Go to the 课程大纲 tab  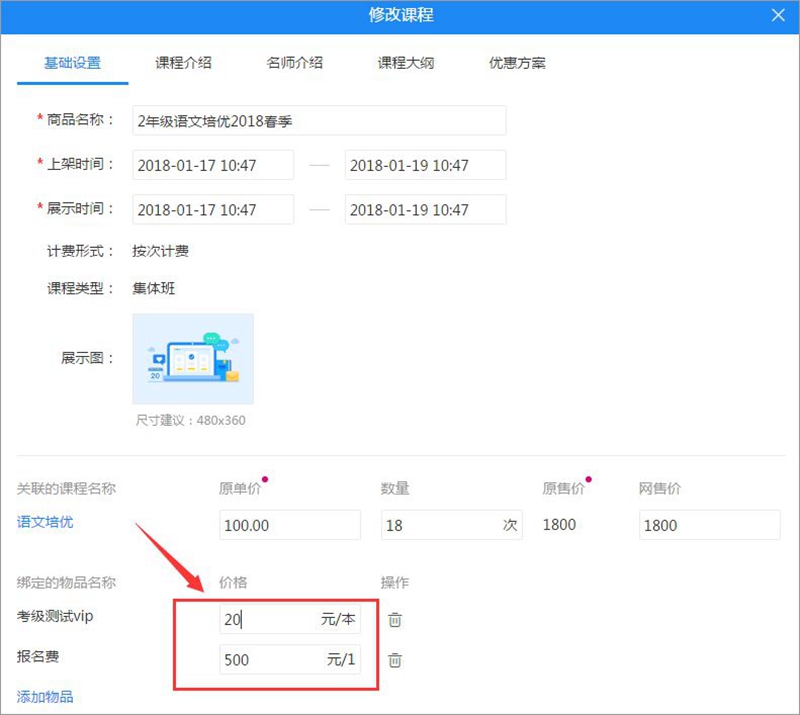tap(405, 63)
